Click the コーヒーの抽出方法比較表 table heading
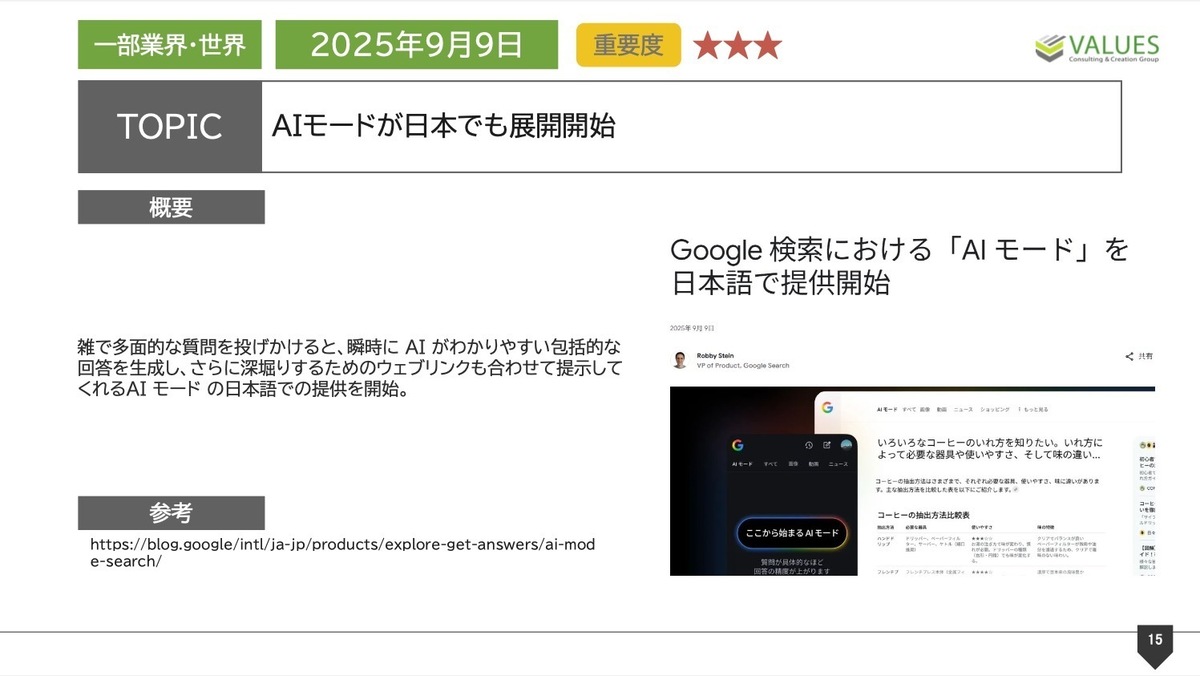1200x676 pixels. pos(923,515)
